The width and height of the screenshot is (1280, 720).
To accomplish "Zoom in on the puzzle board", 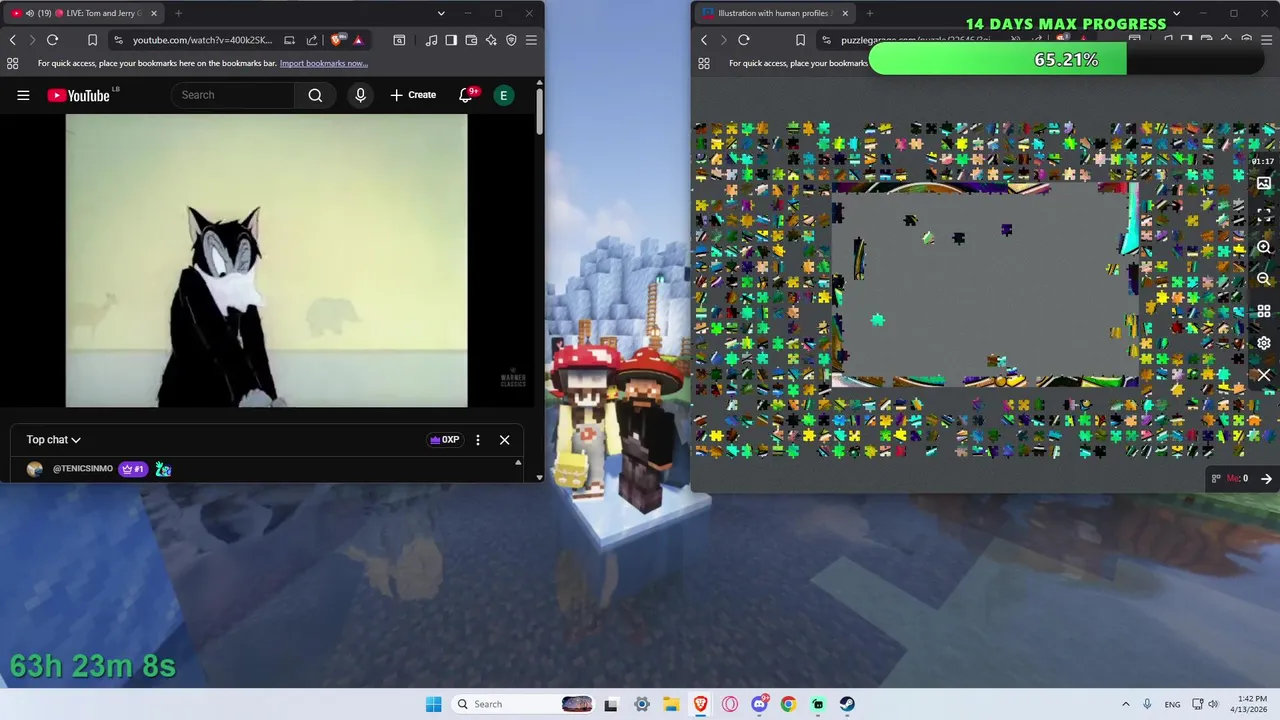I will (x=1264, y=247).
